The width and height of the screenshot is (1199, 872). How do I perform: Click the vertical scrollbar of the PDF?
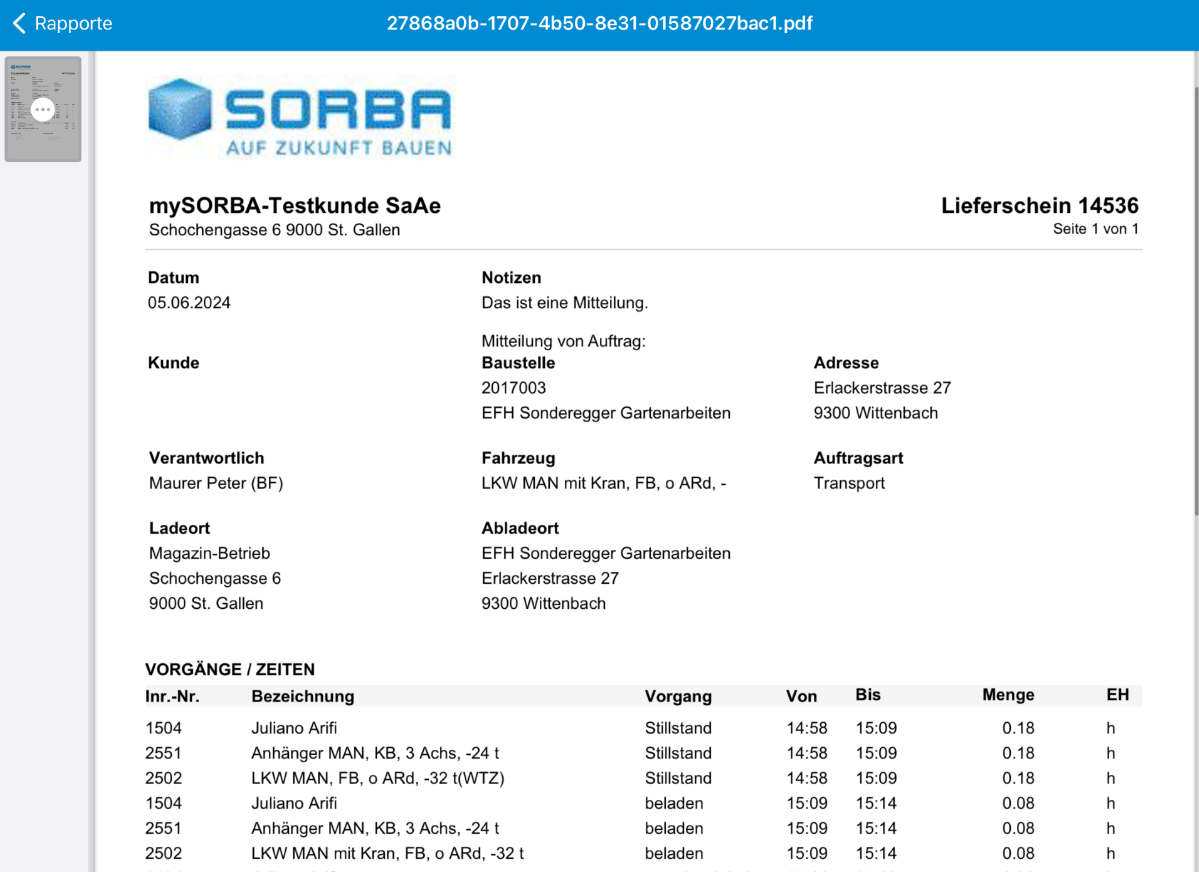tap(1195, 301)
